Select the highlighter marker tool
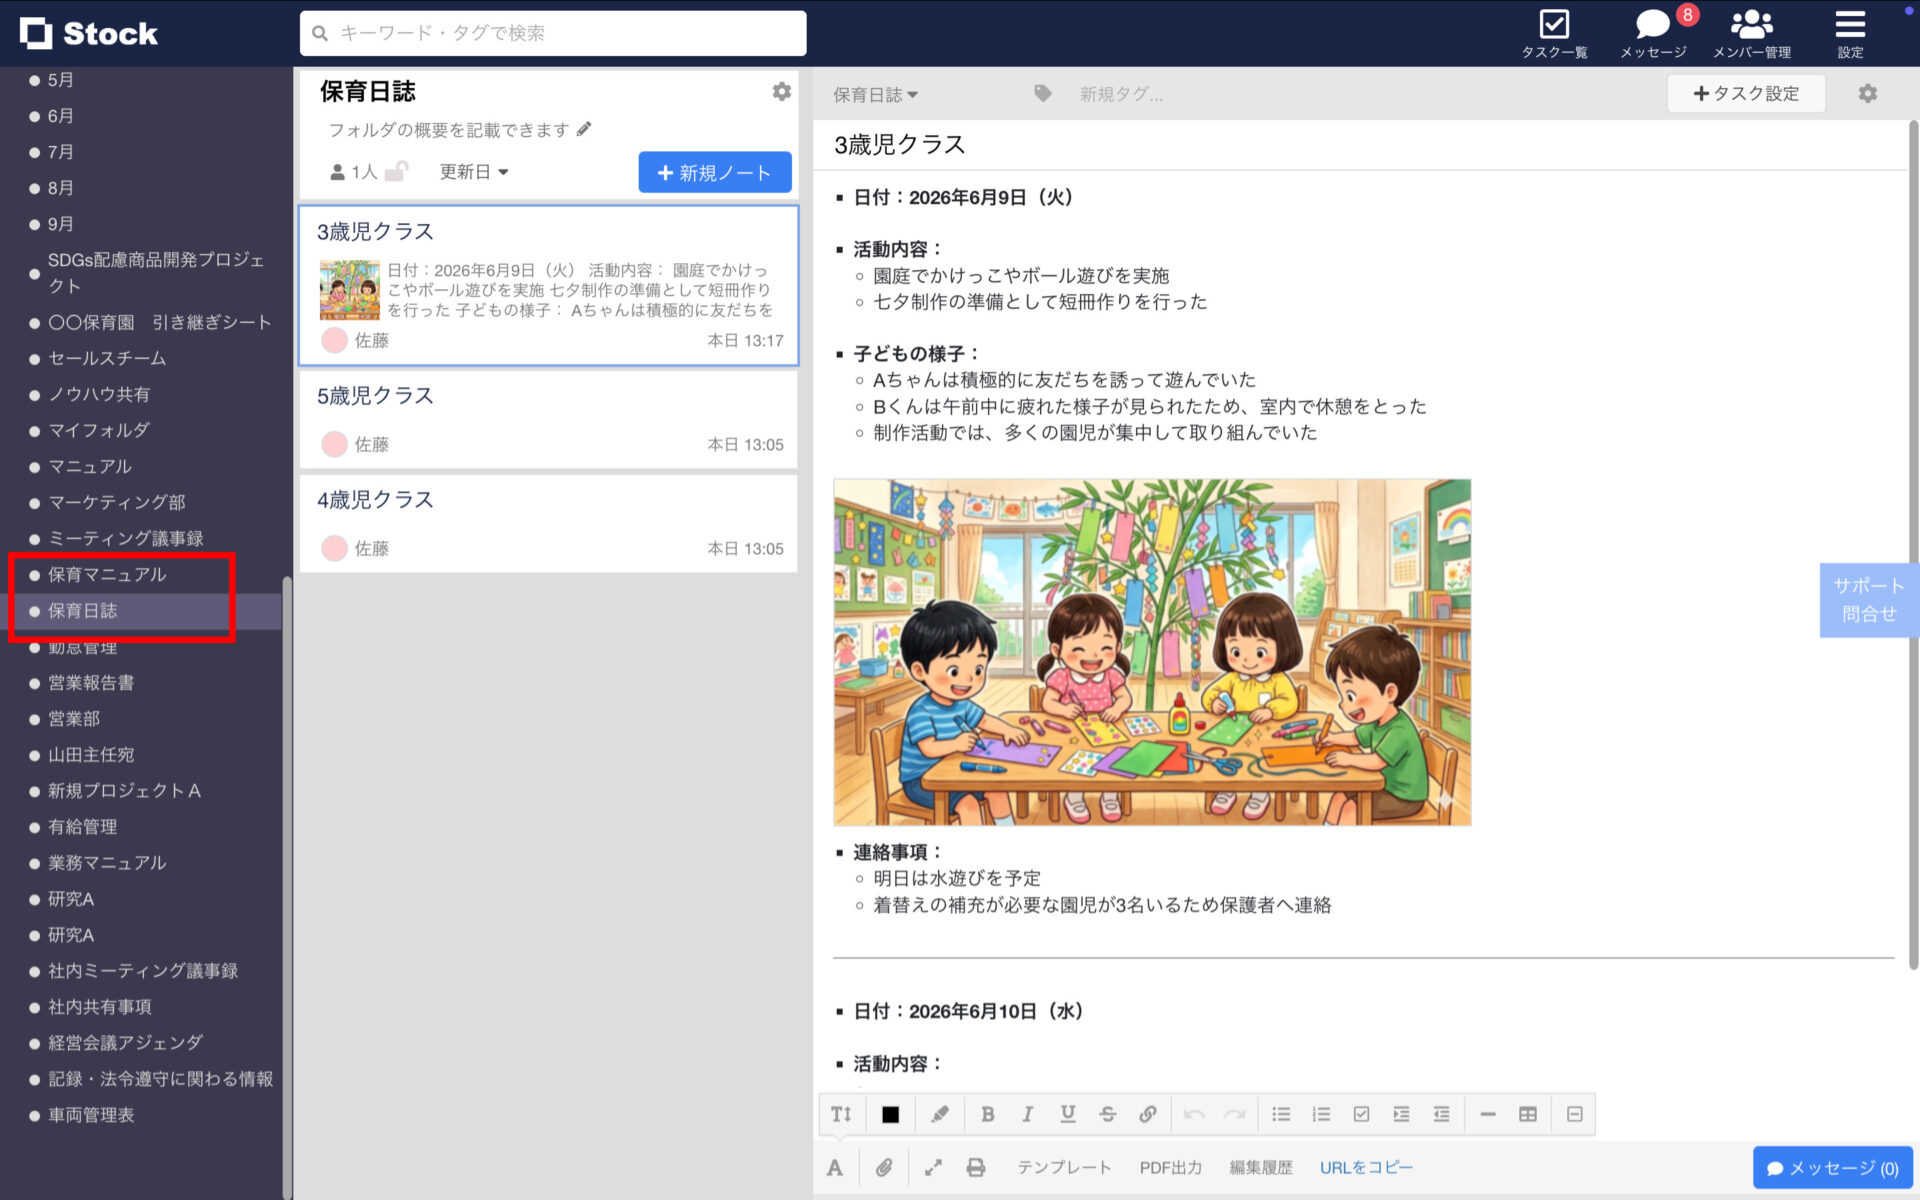This screenshot has height=1200, width=1920. pyautogui.click(x=940, y=1114)
